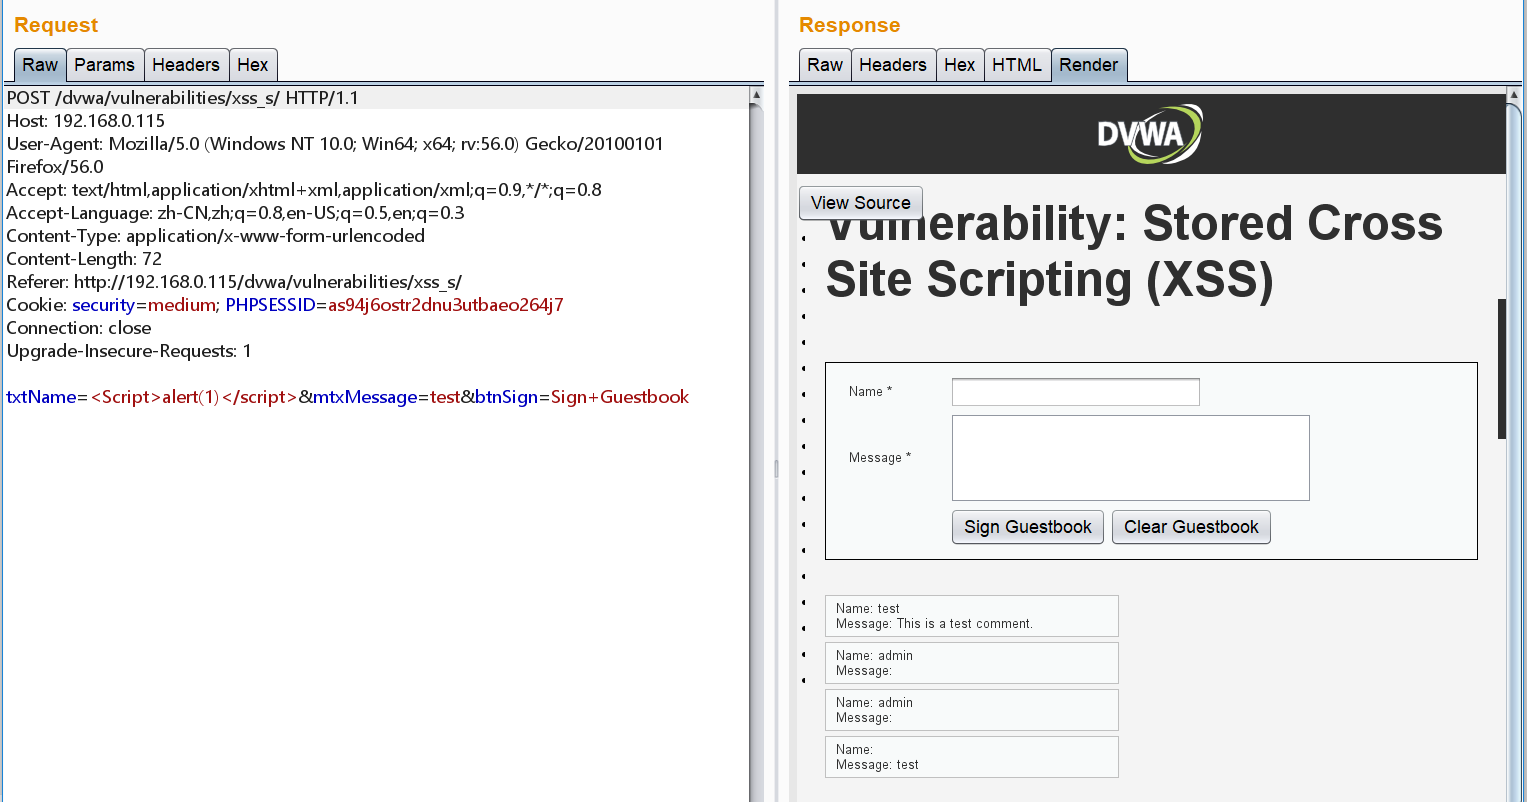Focus the Name input field

(1076, 392)
